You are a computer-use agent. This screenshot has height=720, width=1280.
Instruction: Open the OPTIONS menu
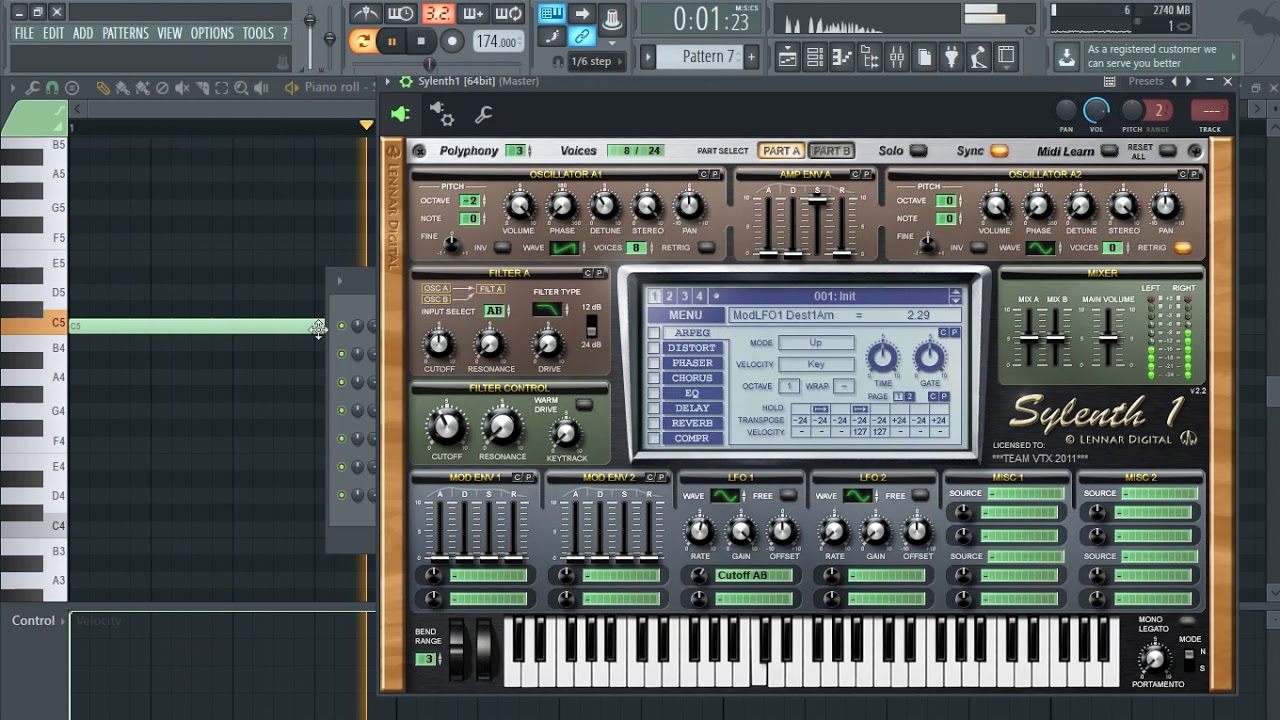pyautogui.click(x=212, y=33)
